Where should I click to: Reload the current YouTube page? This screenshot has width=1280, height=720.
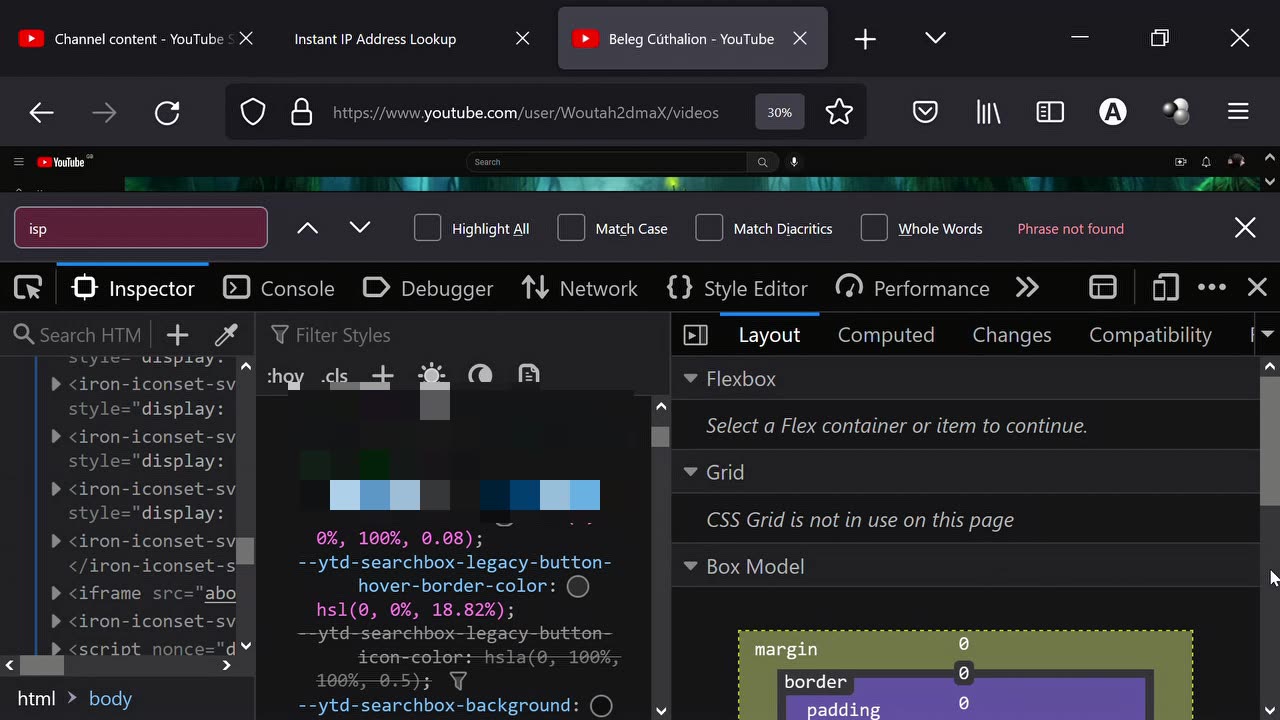(167, 112)
